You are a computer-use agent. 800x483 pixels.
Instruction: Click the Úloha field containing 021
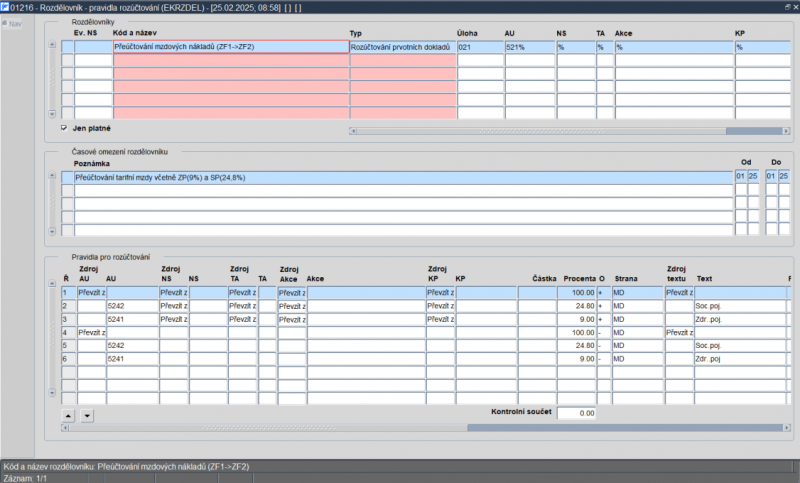(480, 47)
